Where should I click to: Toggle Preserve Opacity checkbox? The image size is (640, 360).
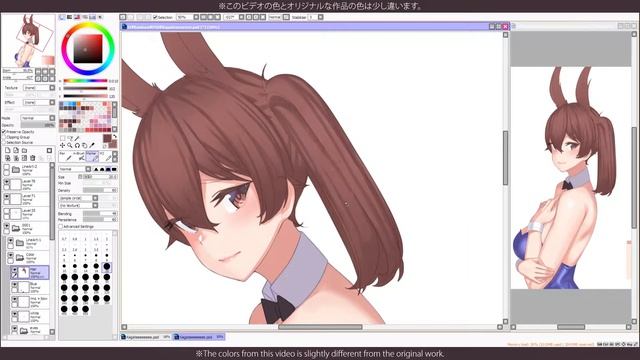pos(4,132)
